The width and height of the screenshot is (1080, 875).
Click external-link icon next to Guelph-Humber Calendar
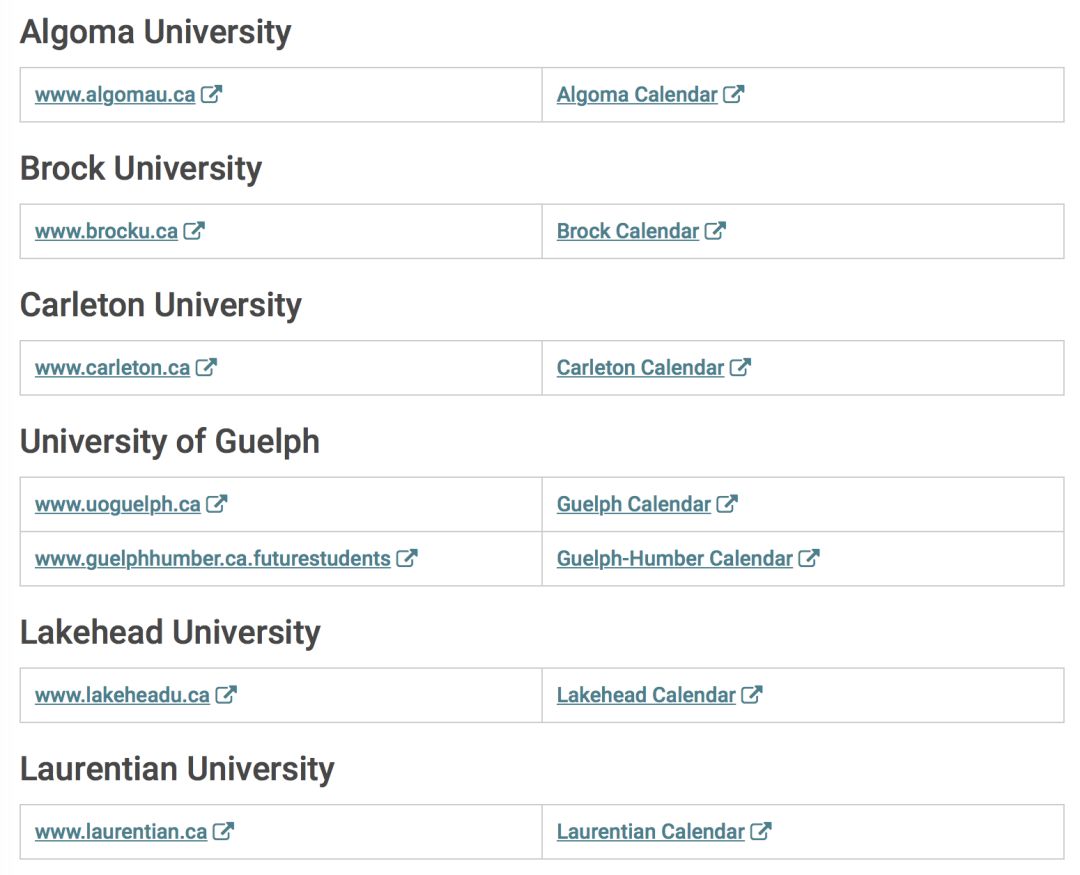coord(809,557)
